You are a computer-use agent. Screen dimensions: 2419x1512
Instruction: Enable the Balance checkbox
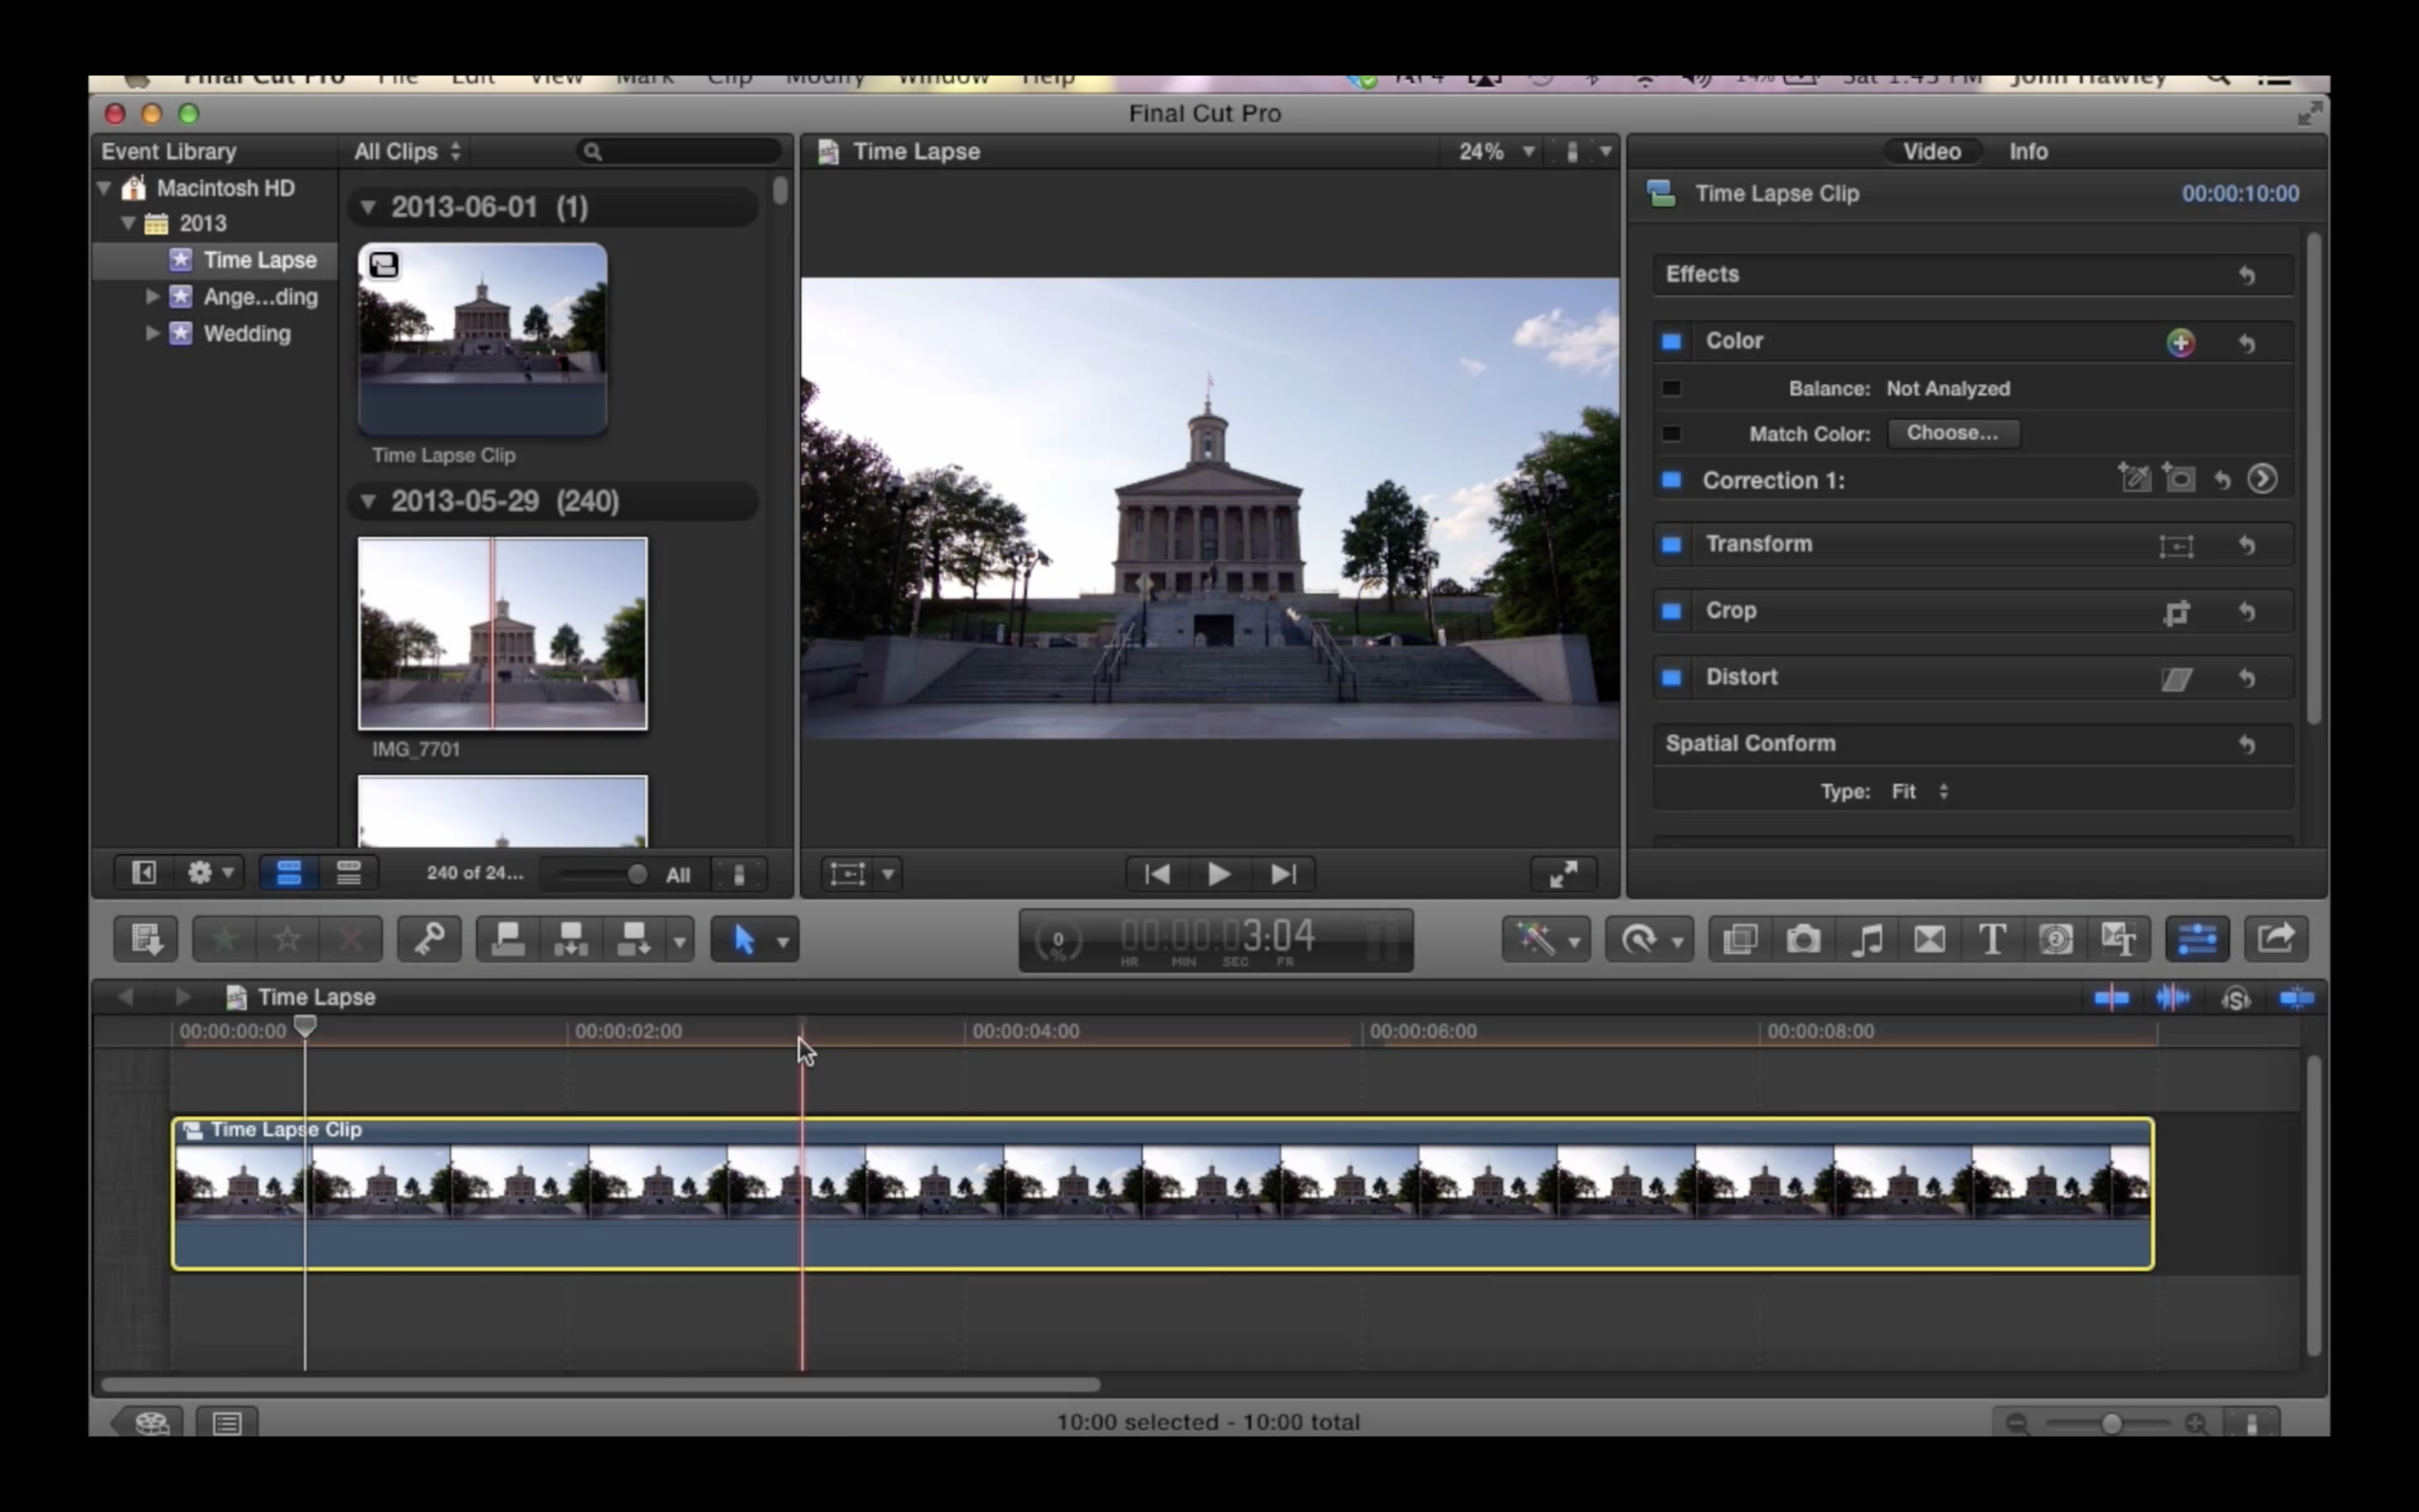[1671, 388]
